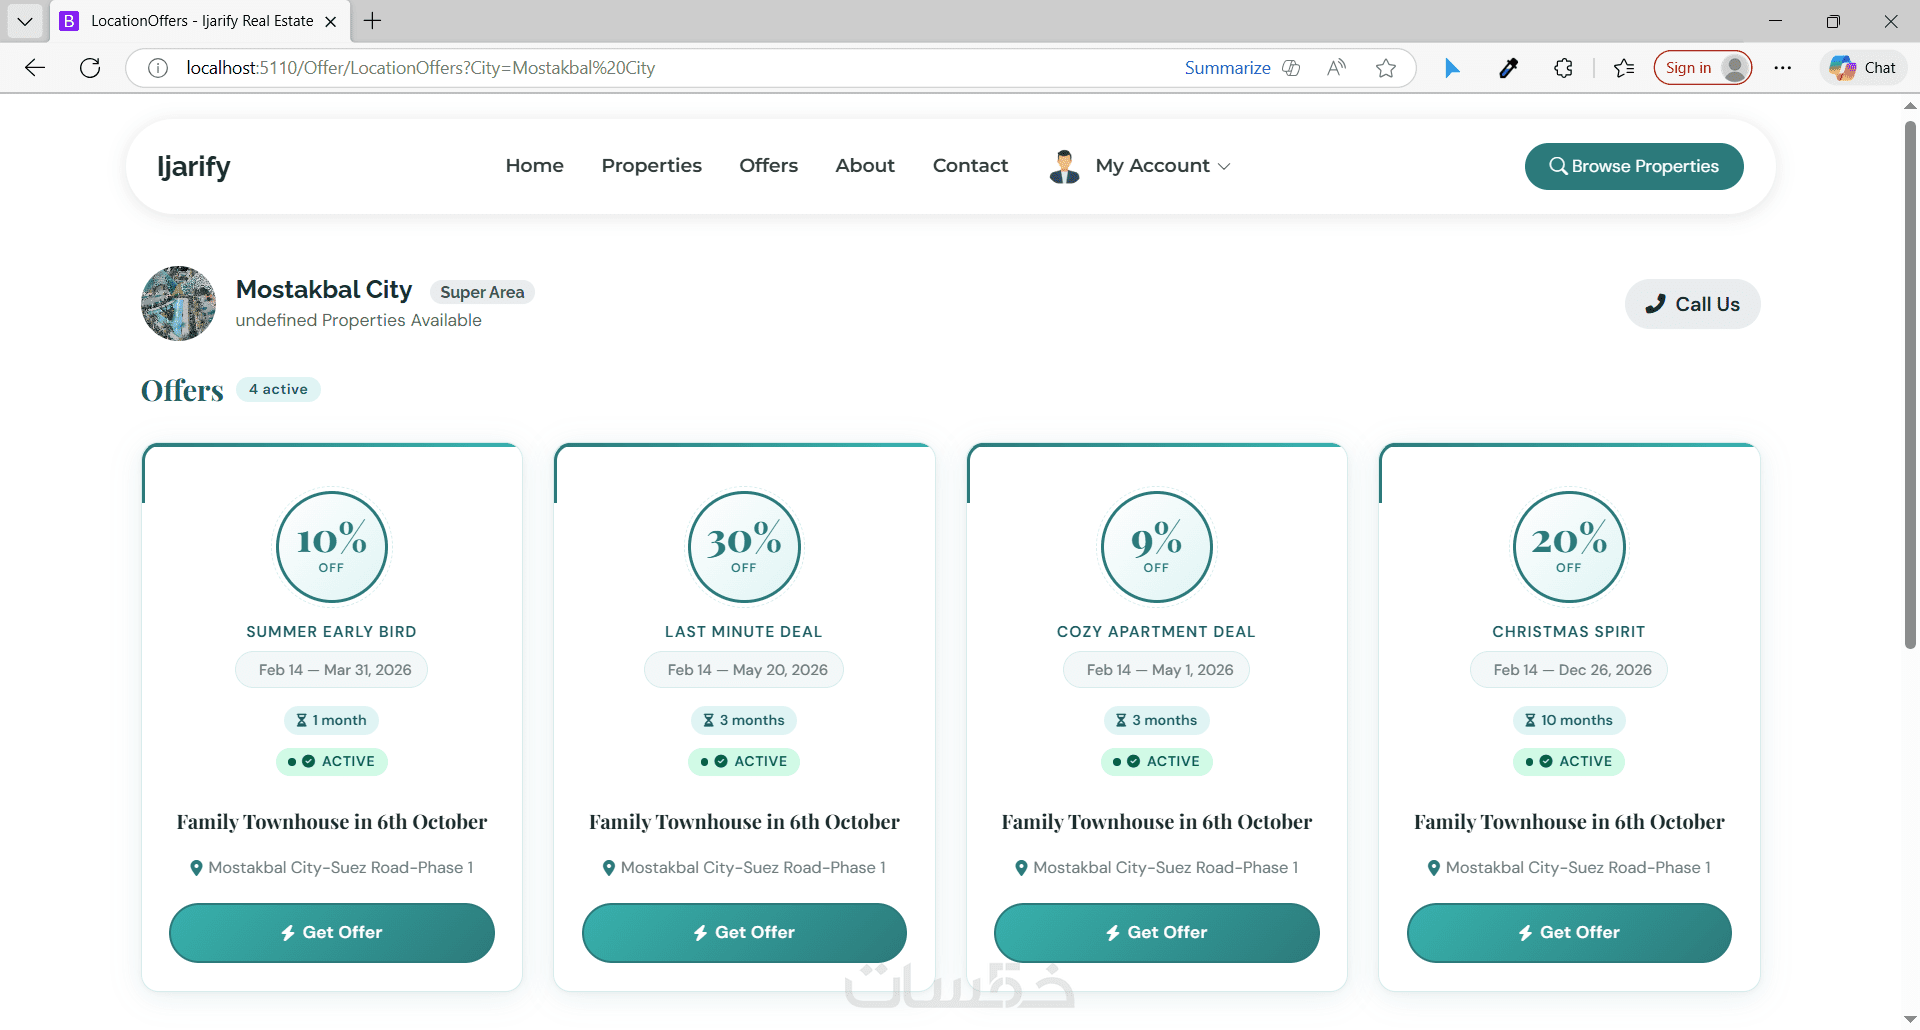Screen dimensions: 1920x1030
Task: Click the 30% OFF discount badge
Action: click(744, 547)
